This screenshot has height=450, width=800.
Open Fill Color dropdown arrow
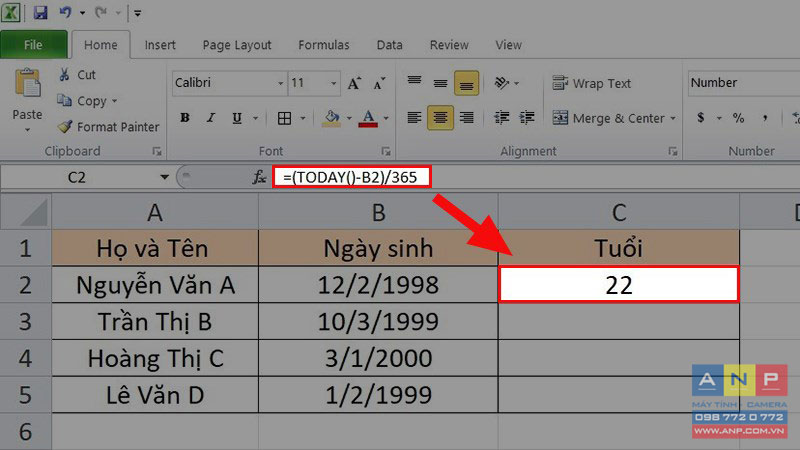click(349, 118)
